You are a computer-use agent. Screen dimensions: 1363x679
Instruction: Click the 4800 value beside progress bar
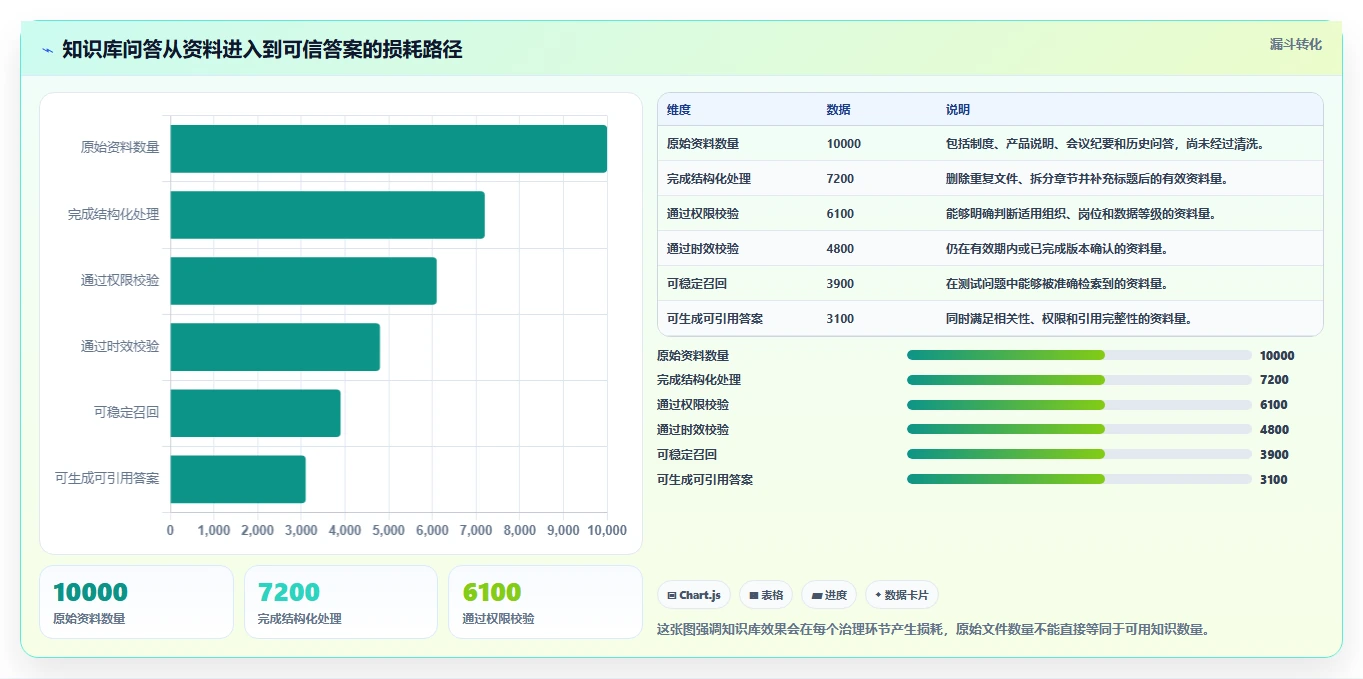pyautogui.click(x=1274, y=430)
